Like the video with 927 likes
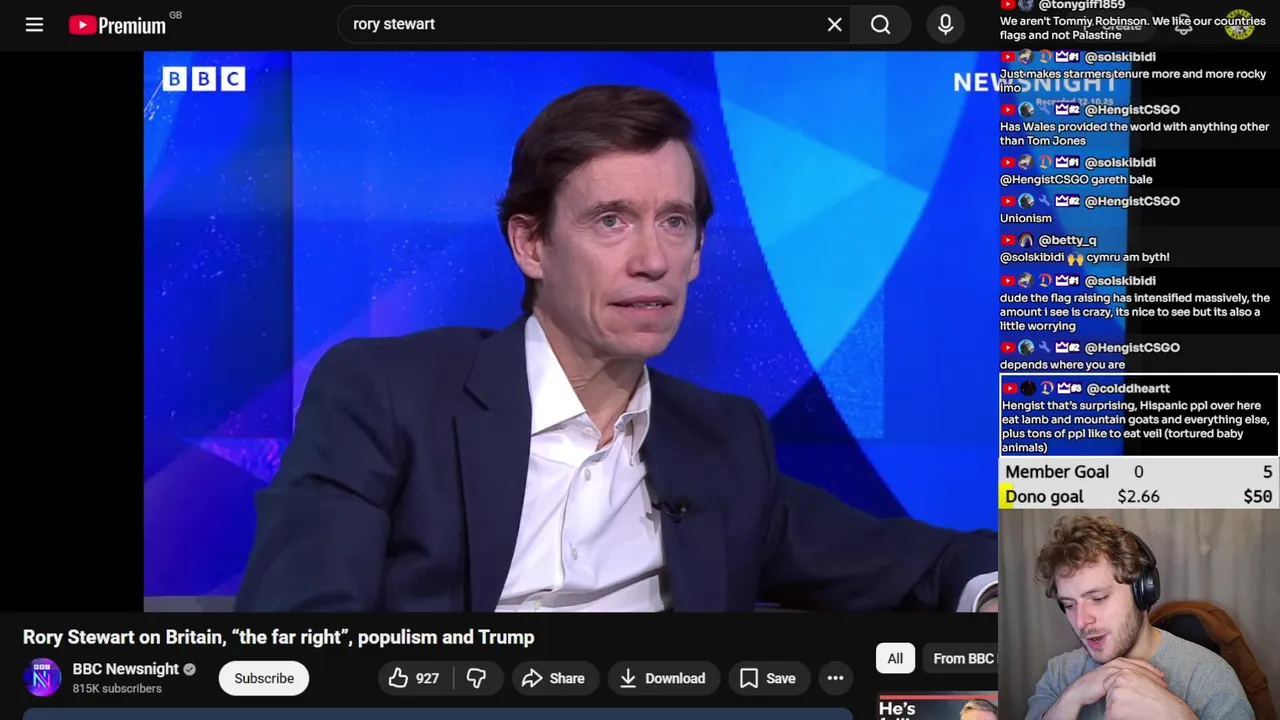Screen dimensions: 1280x720 pyautogui.click(x=415, y=678)
